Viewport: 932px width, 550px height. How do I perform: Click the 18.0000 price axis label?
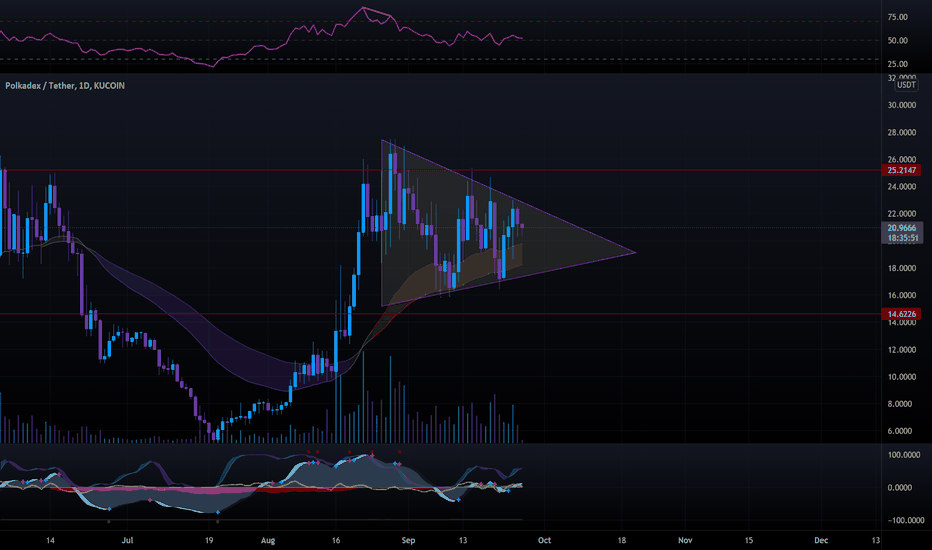point(901,268)
